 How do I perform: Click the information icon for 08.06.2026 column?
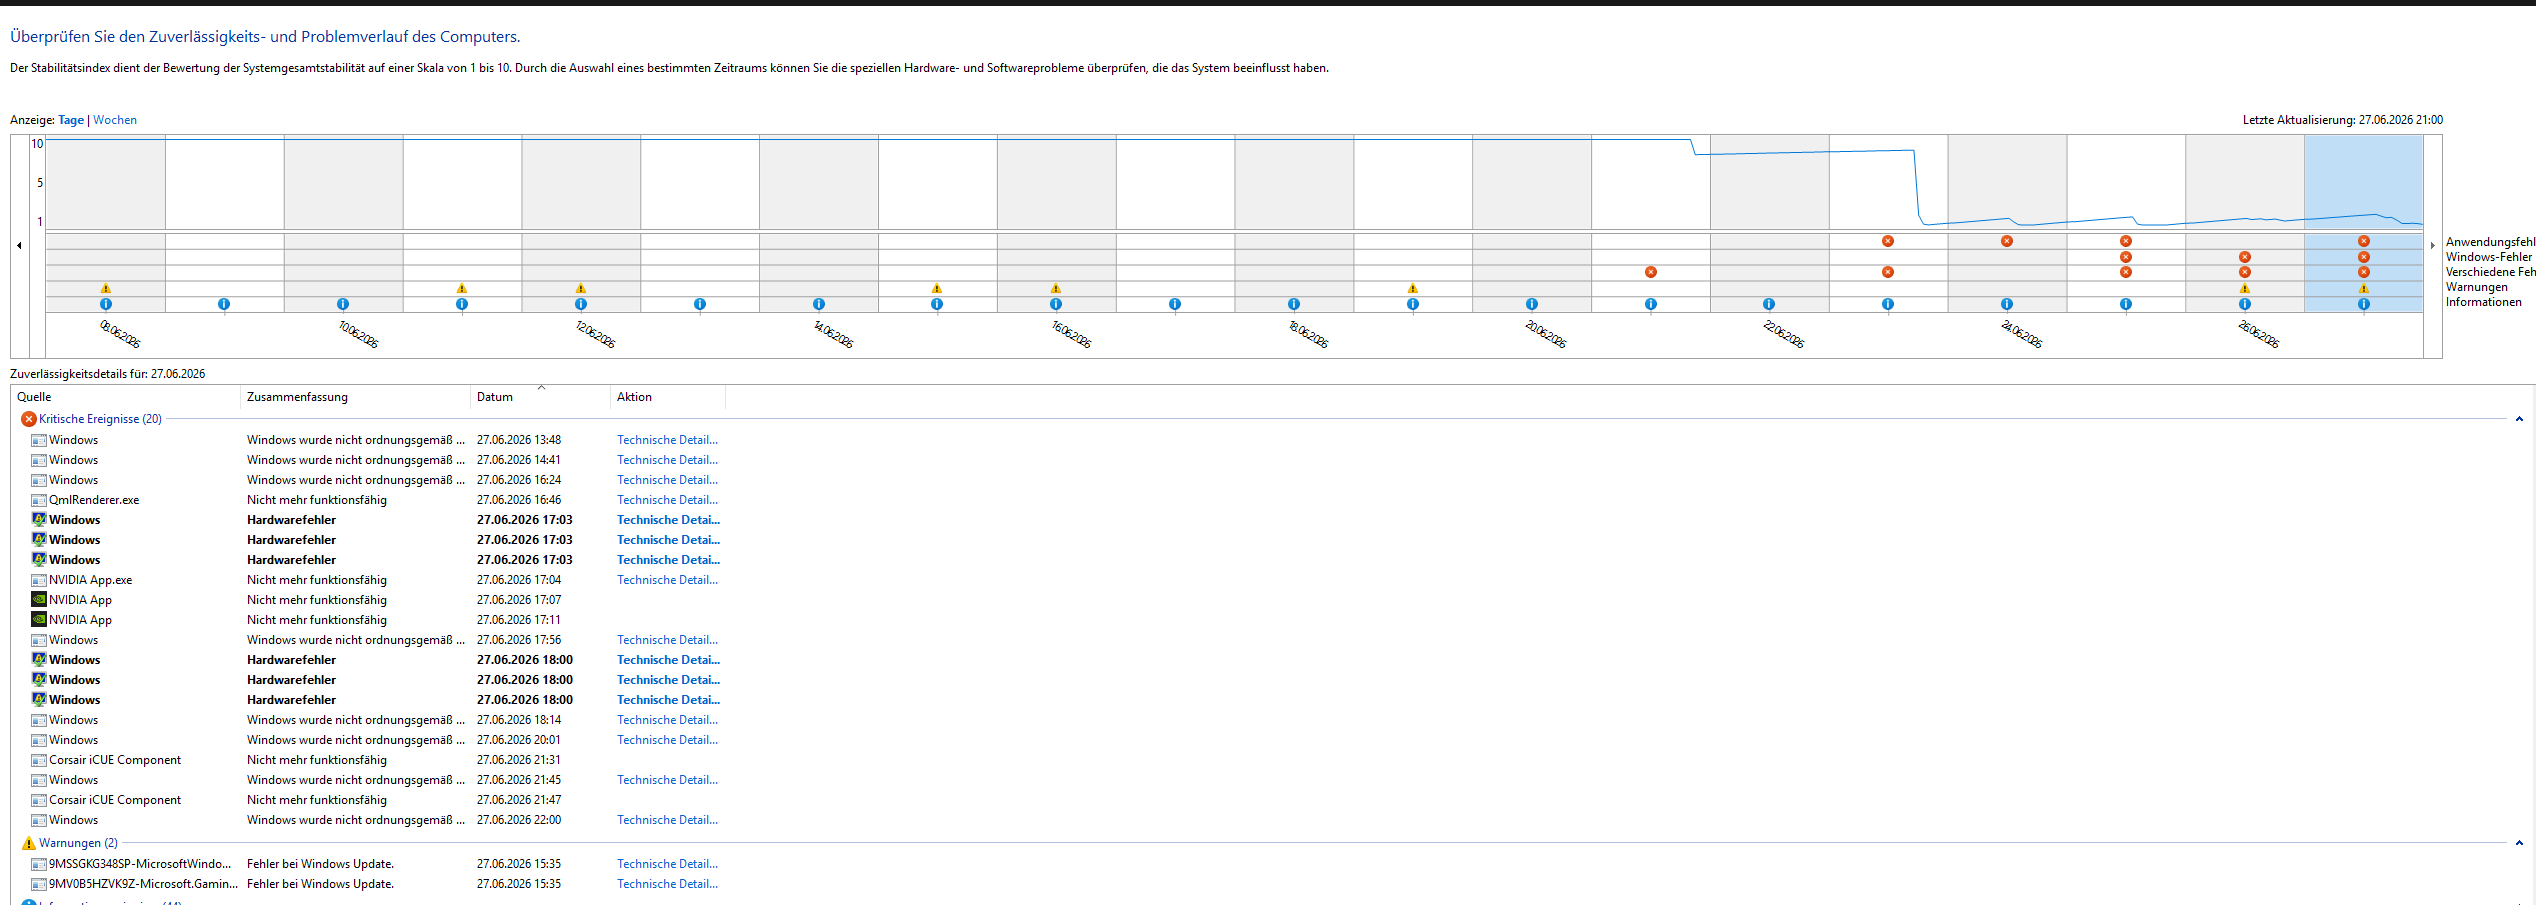coord(106,304)
